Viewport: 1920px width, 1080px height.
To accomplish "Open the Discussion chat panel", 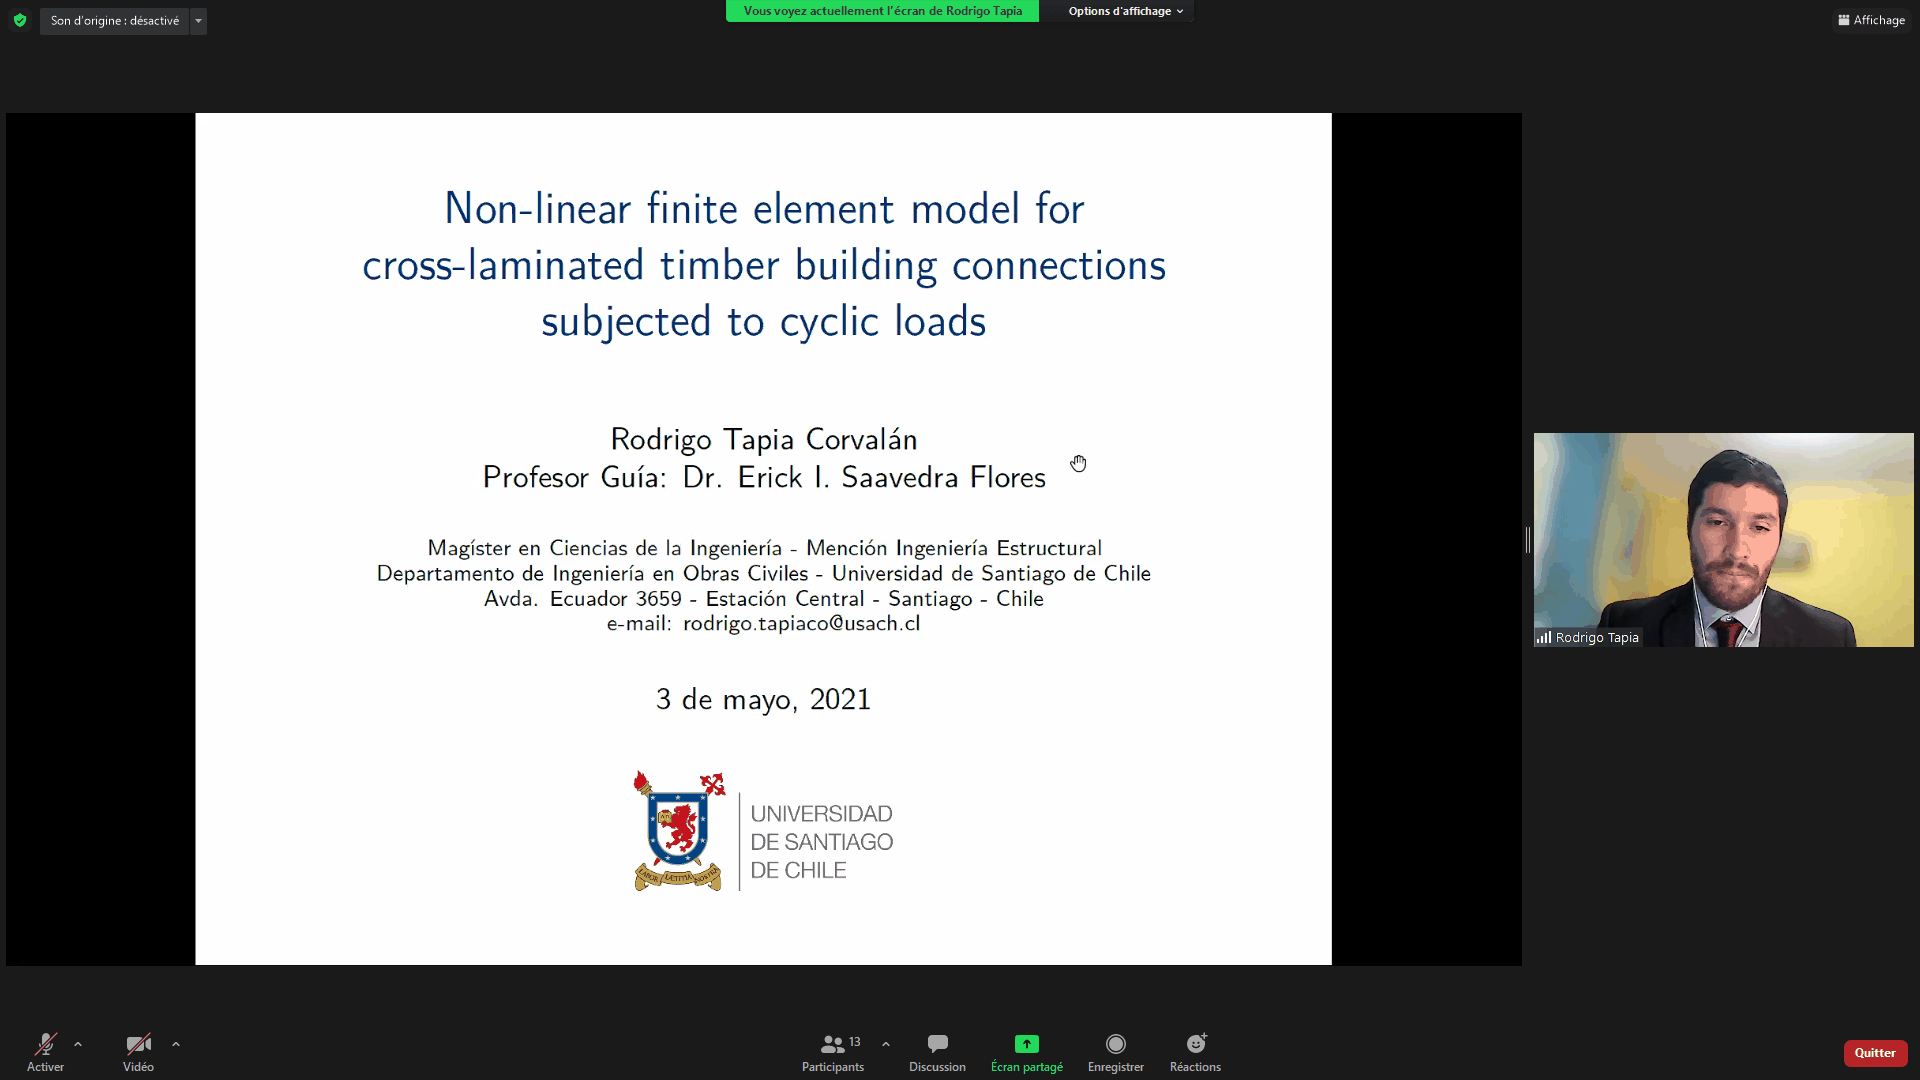I will point(937,1053).
